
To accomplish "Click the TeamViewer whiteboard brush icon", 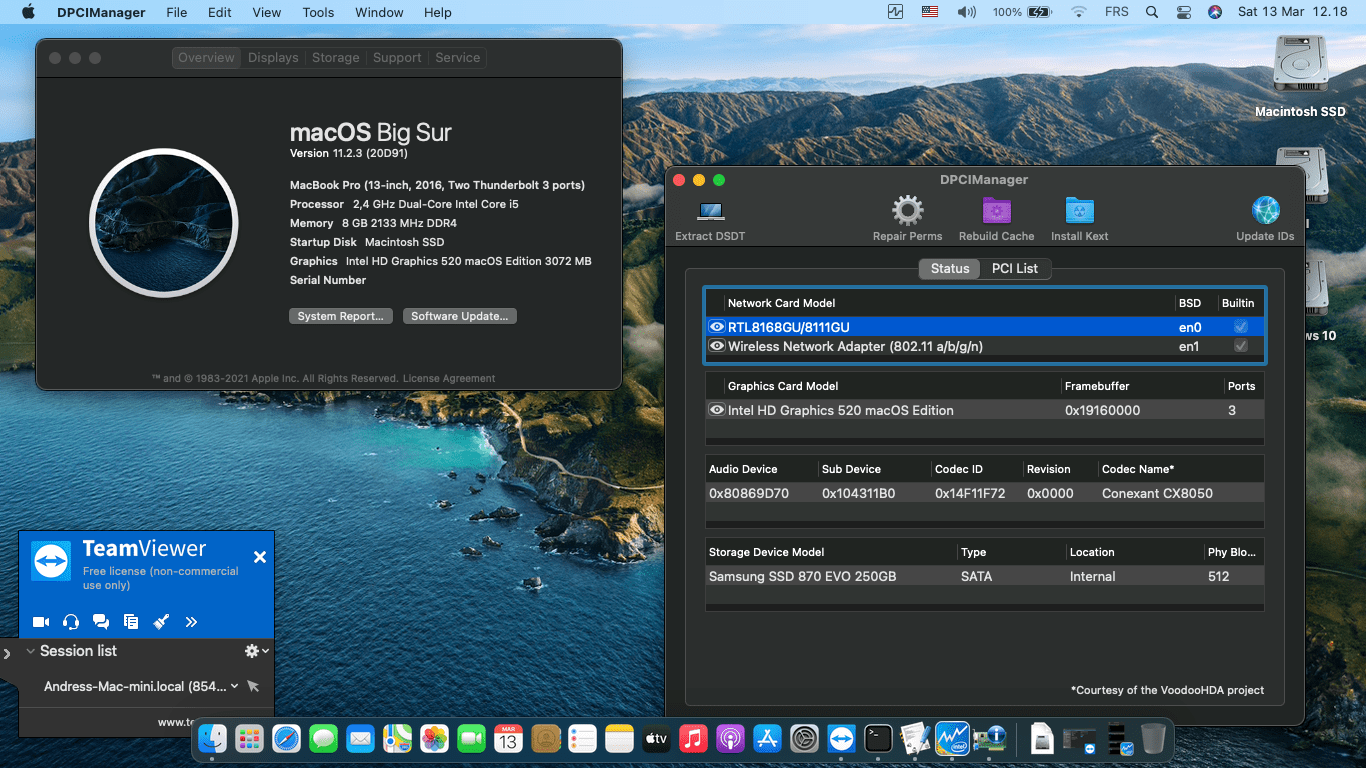I will pos(161,622).
